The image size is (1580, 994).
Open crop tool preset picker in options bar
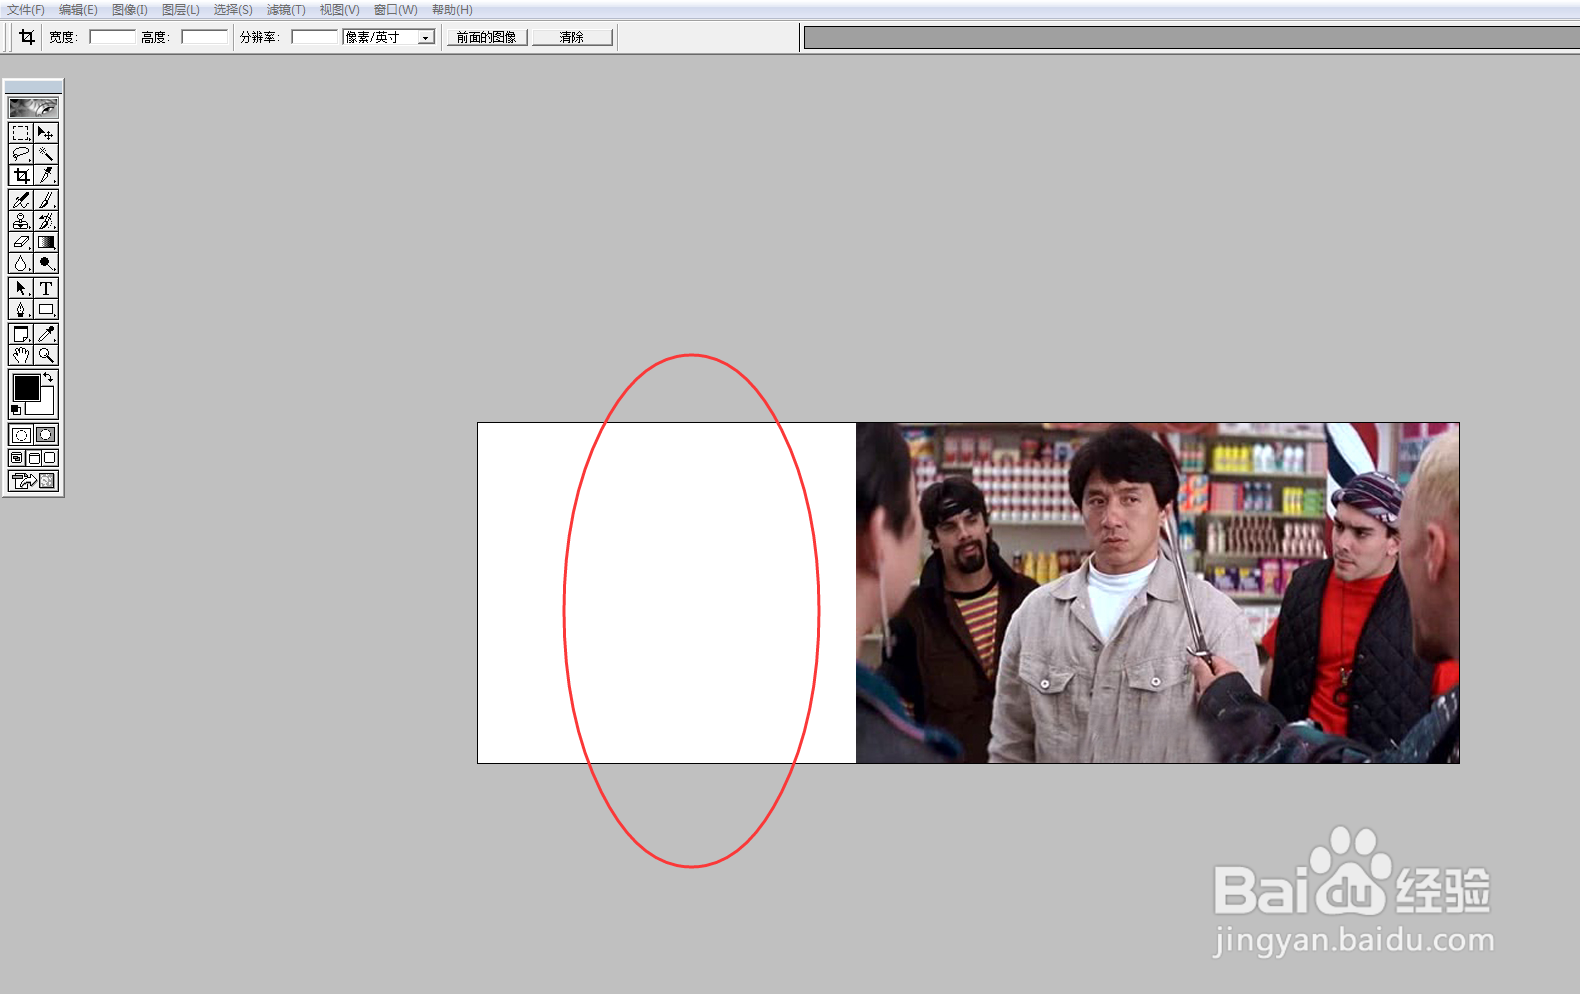27,37
